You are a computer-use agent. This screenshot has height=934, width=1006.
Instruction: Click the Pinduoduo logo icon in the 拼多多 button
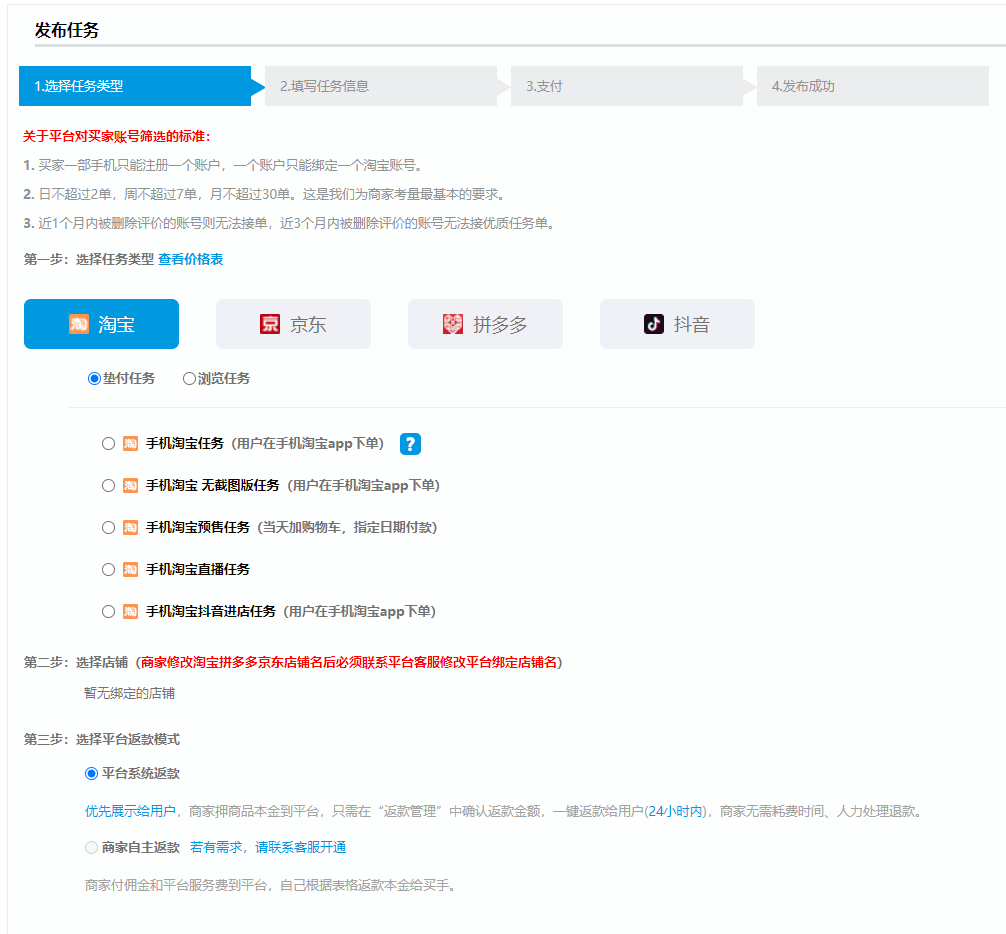(453, 324)
